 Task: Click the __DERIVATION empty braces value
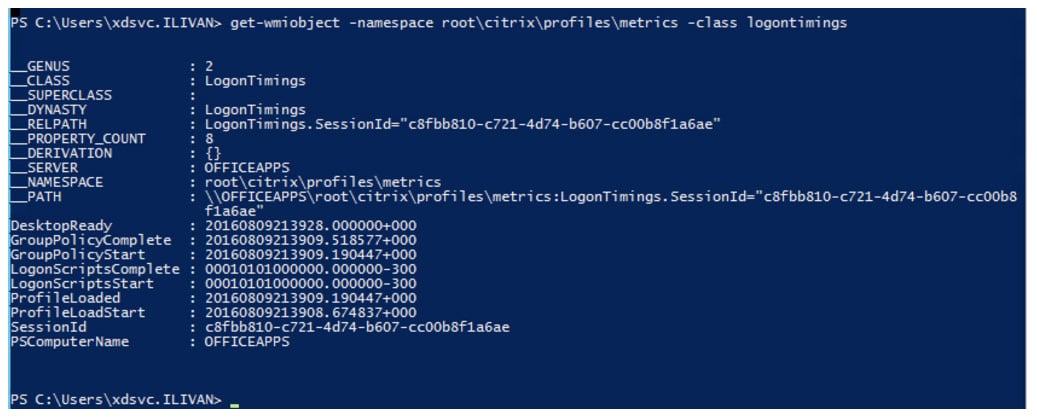[213, 153]
